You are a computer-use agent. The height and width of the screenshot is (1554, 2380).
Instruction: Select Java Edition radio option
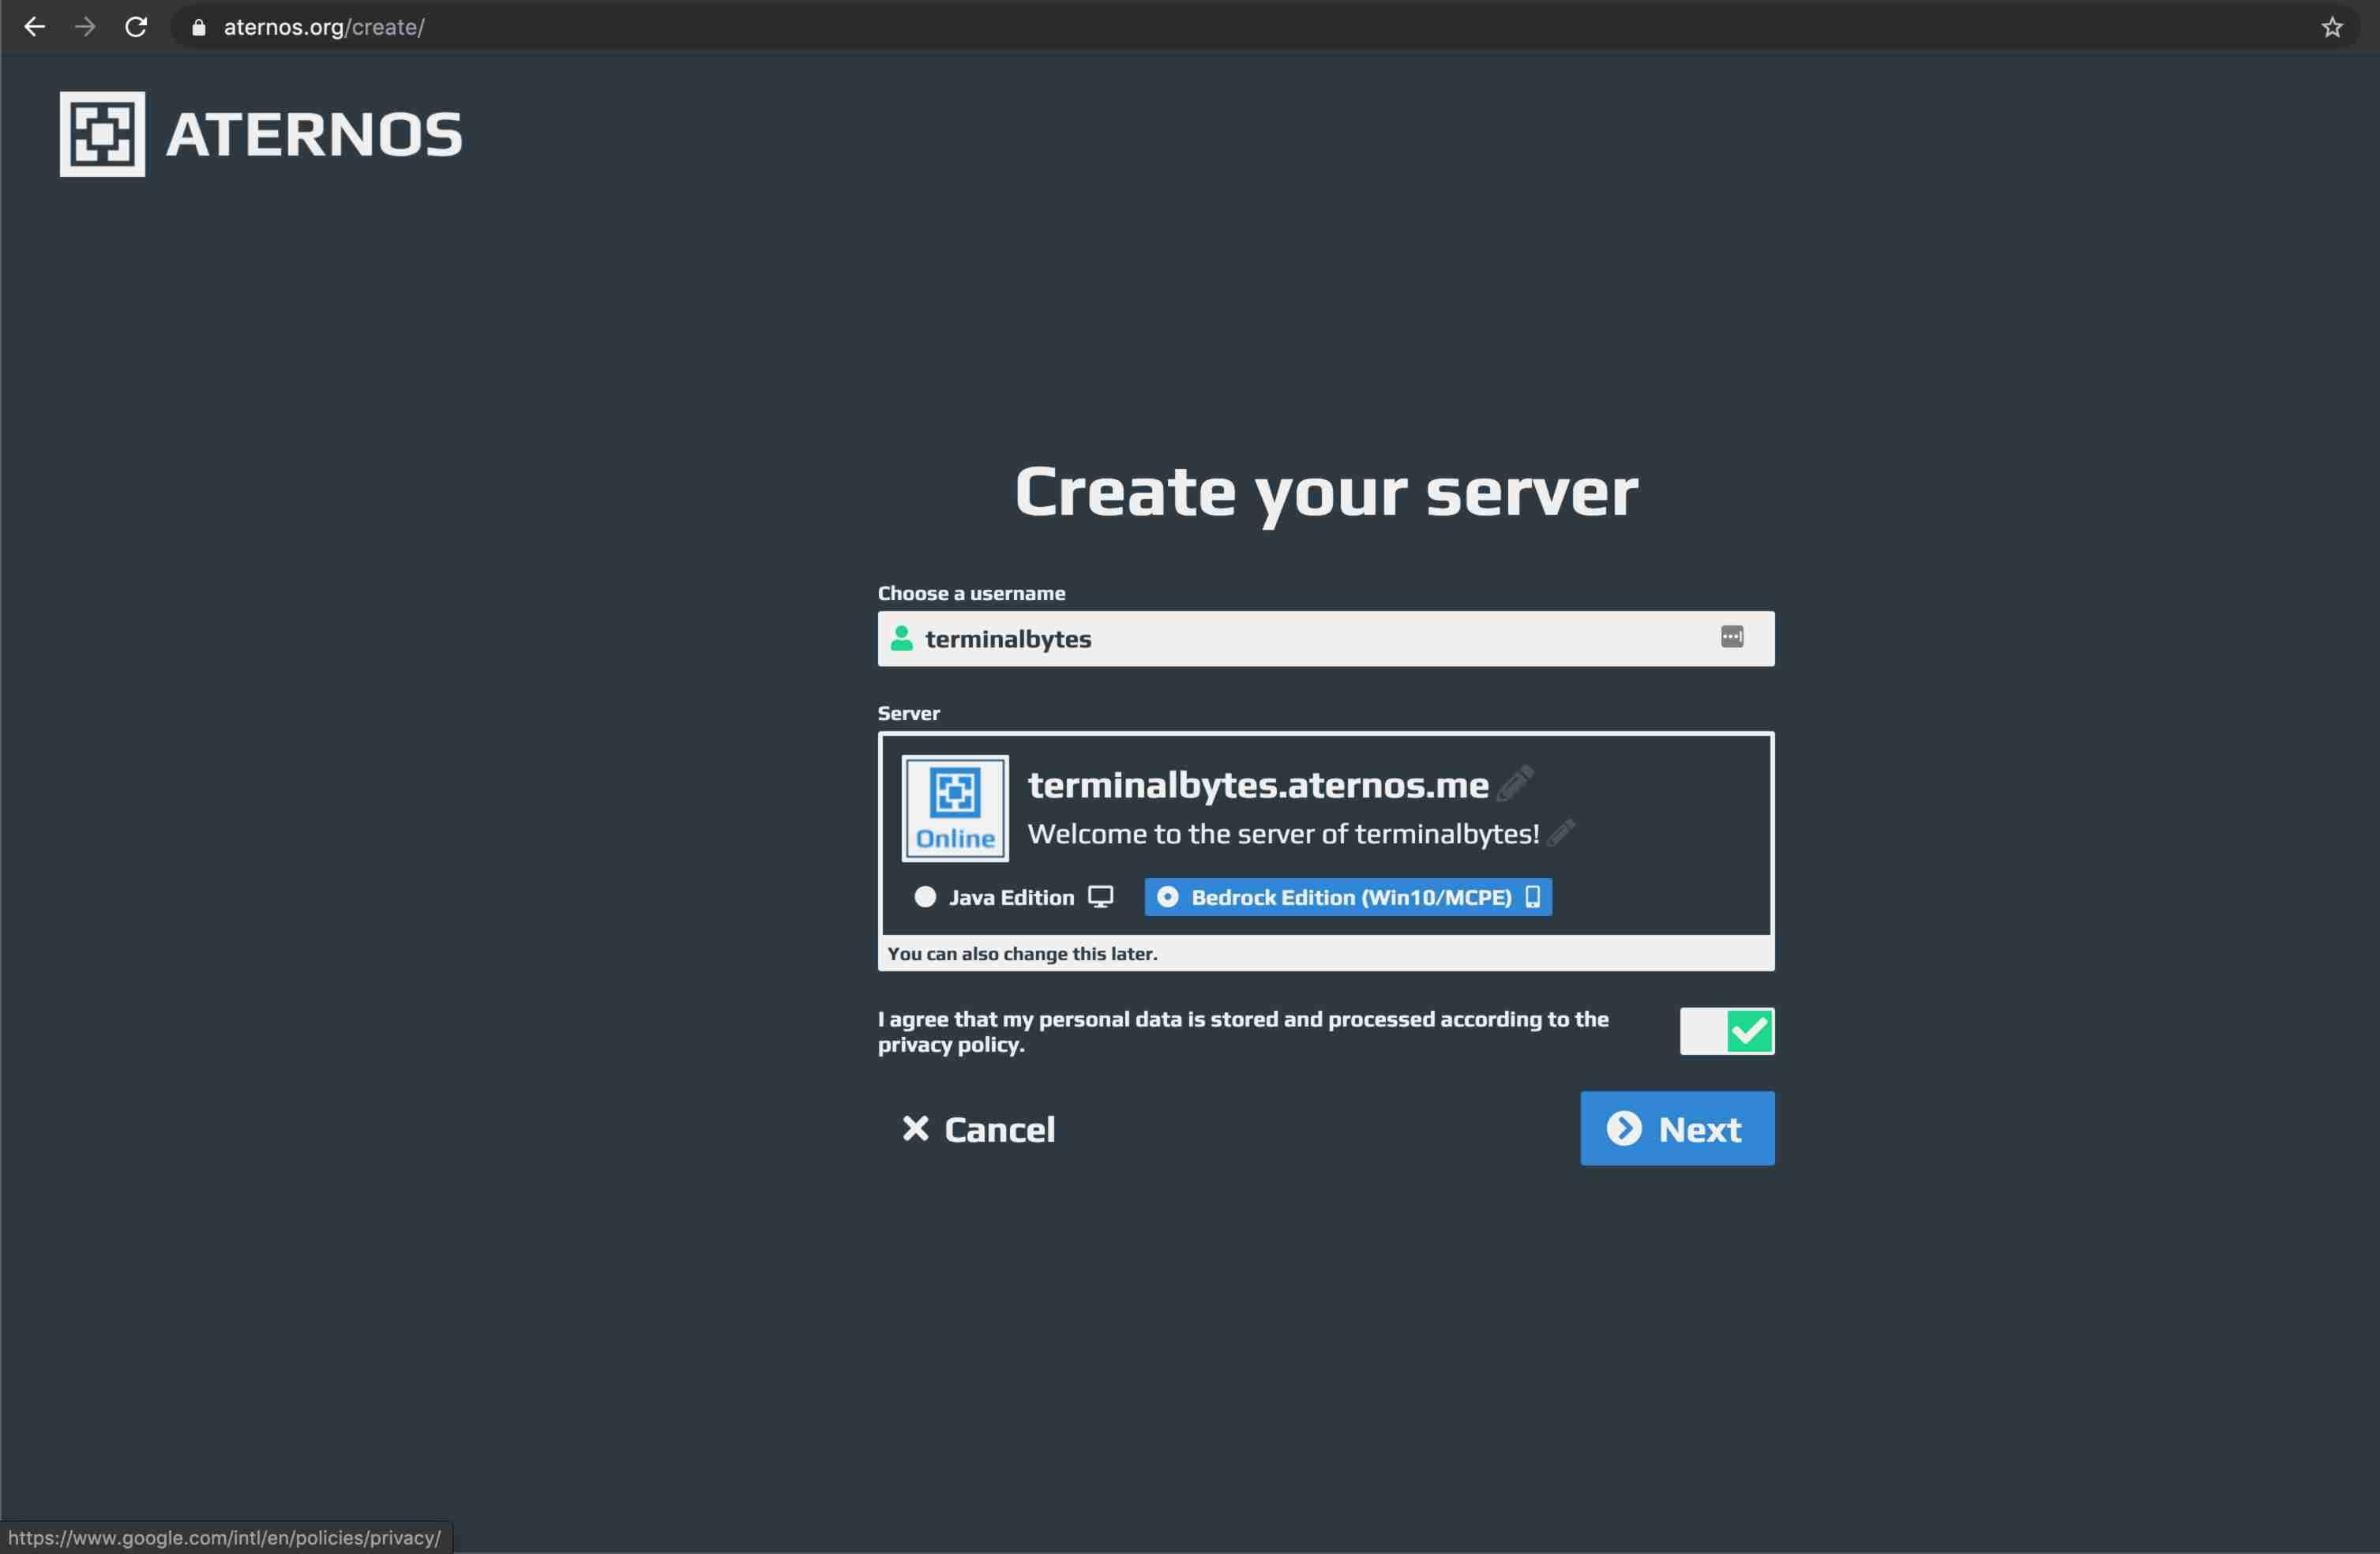pyautogui.click(x=1013, y=897)
